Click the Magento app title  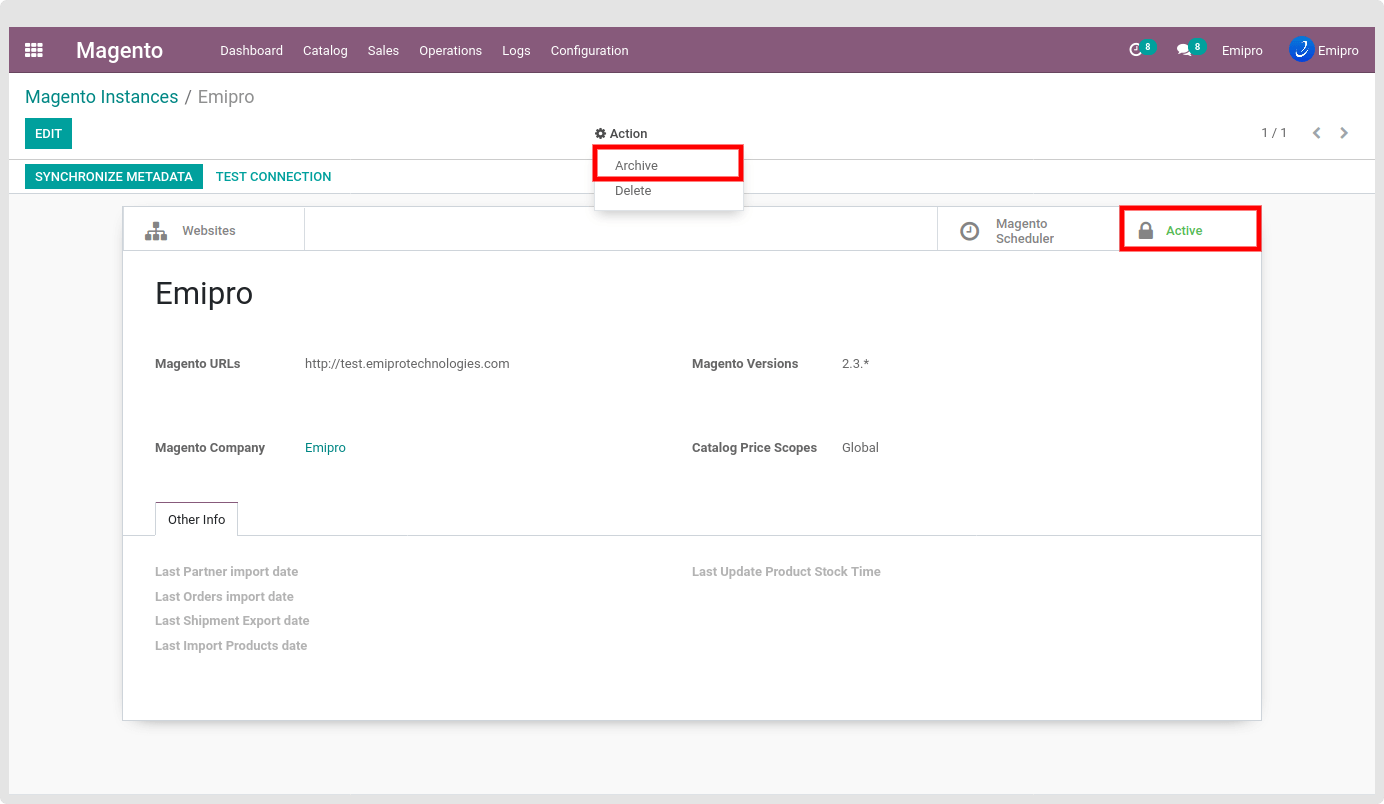119,50
